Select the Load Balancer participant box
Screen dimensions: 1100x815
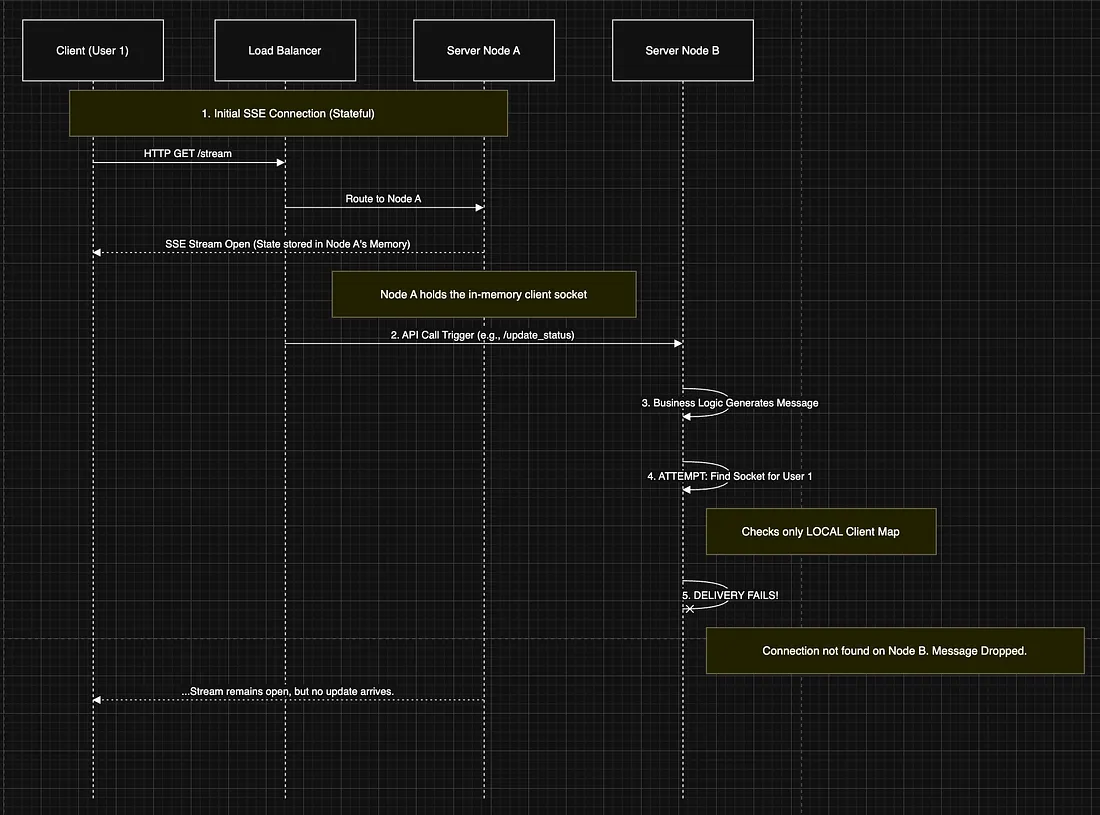coord(284,50)
